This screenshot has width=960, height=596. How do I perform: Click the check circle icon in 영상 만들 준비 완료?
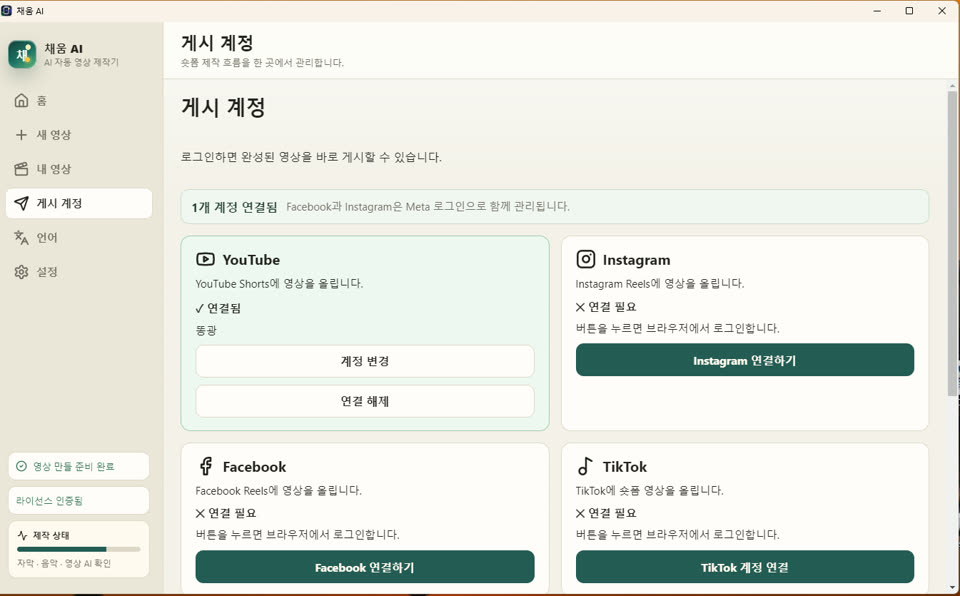[x=21, y=466]
